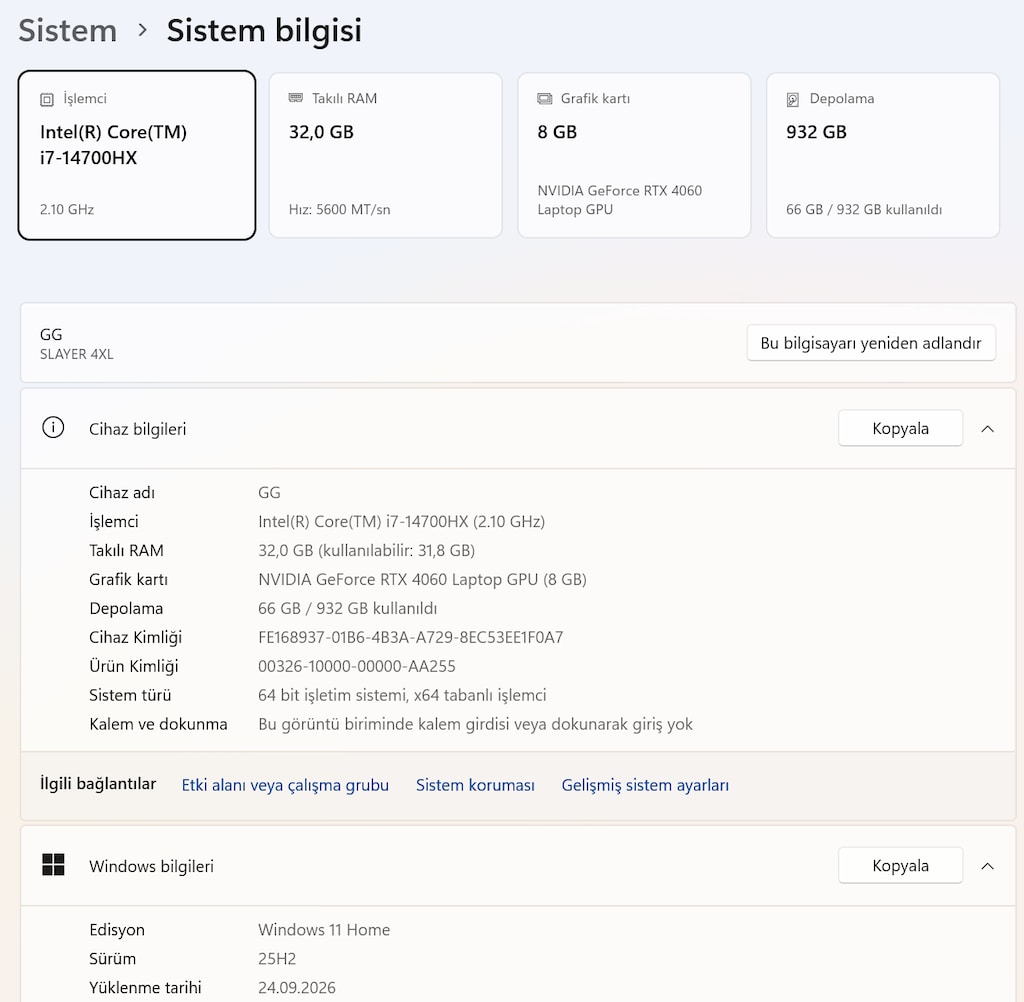Select the İşlemci Intel Core i7-14700HX card
1024x1002 pixels.
pyautogui.click(x=136, y=155)
